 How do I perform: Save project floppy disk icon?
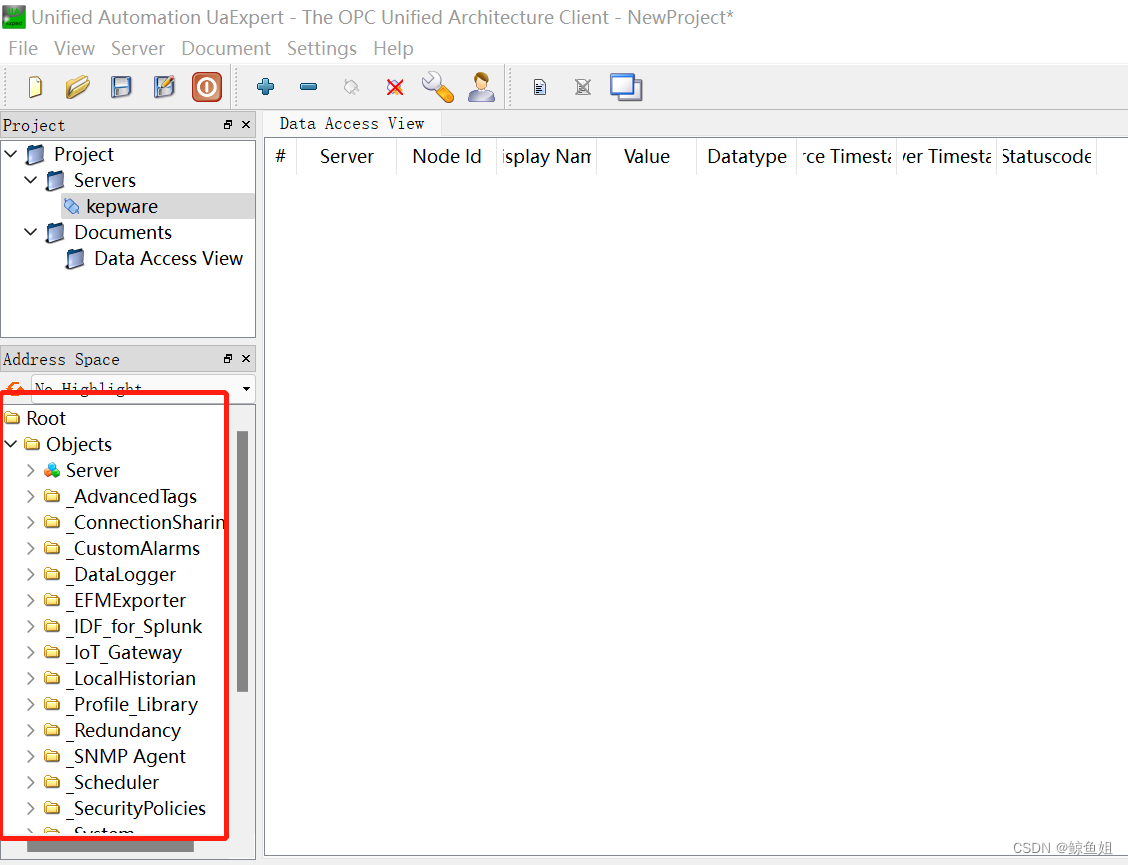[x=121, y=87]
